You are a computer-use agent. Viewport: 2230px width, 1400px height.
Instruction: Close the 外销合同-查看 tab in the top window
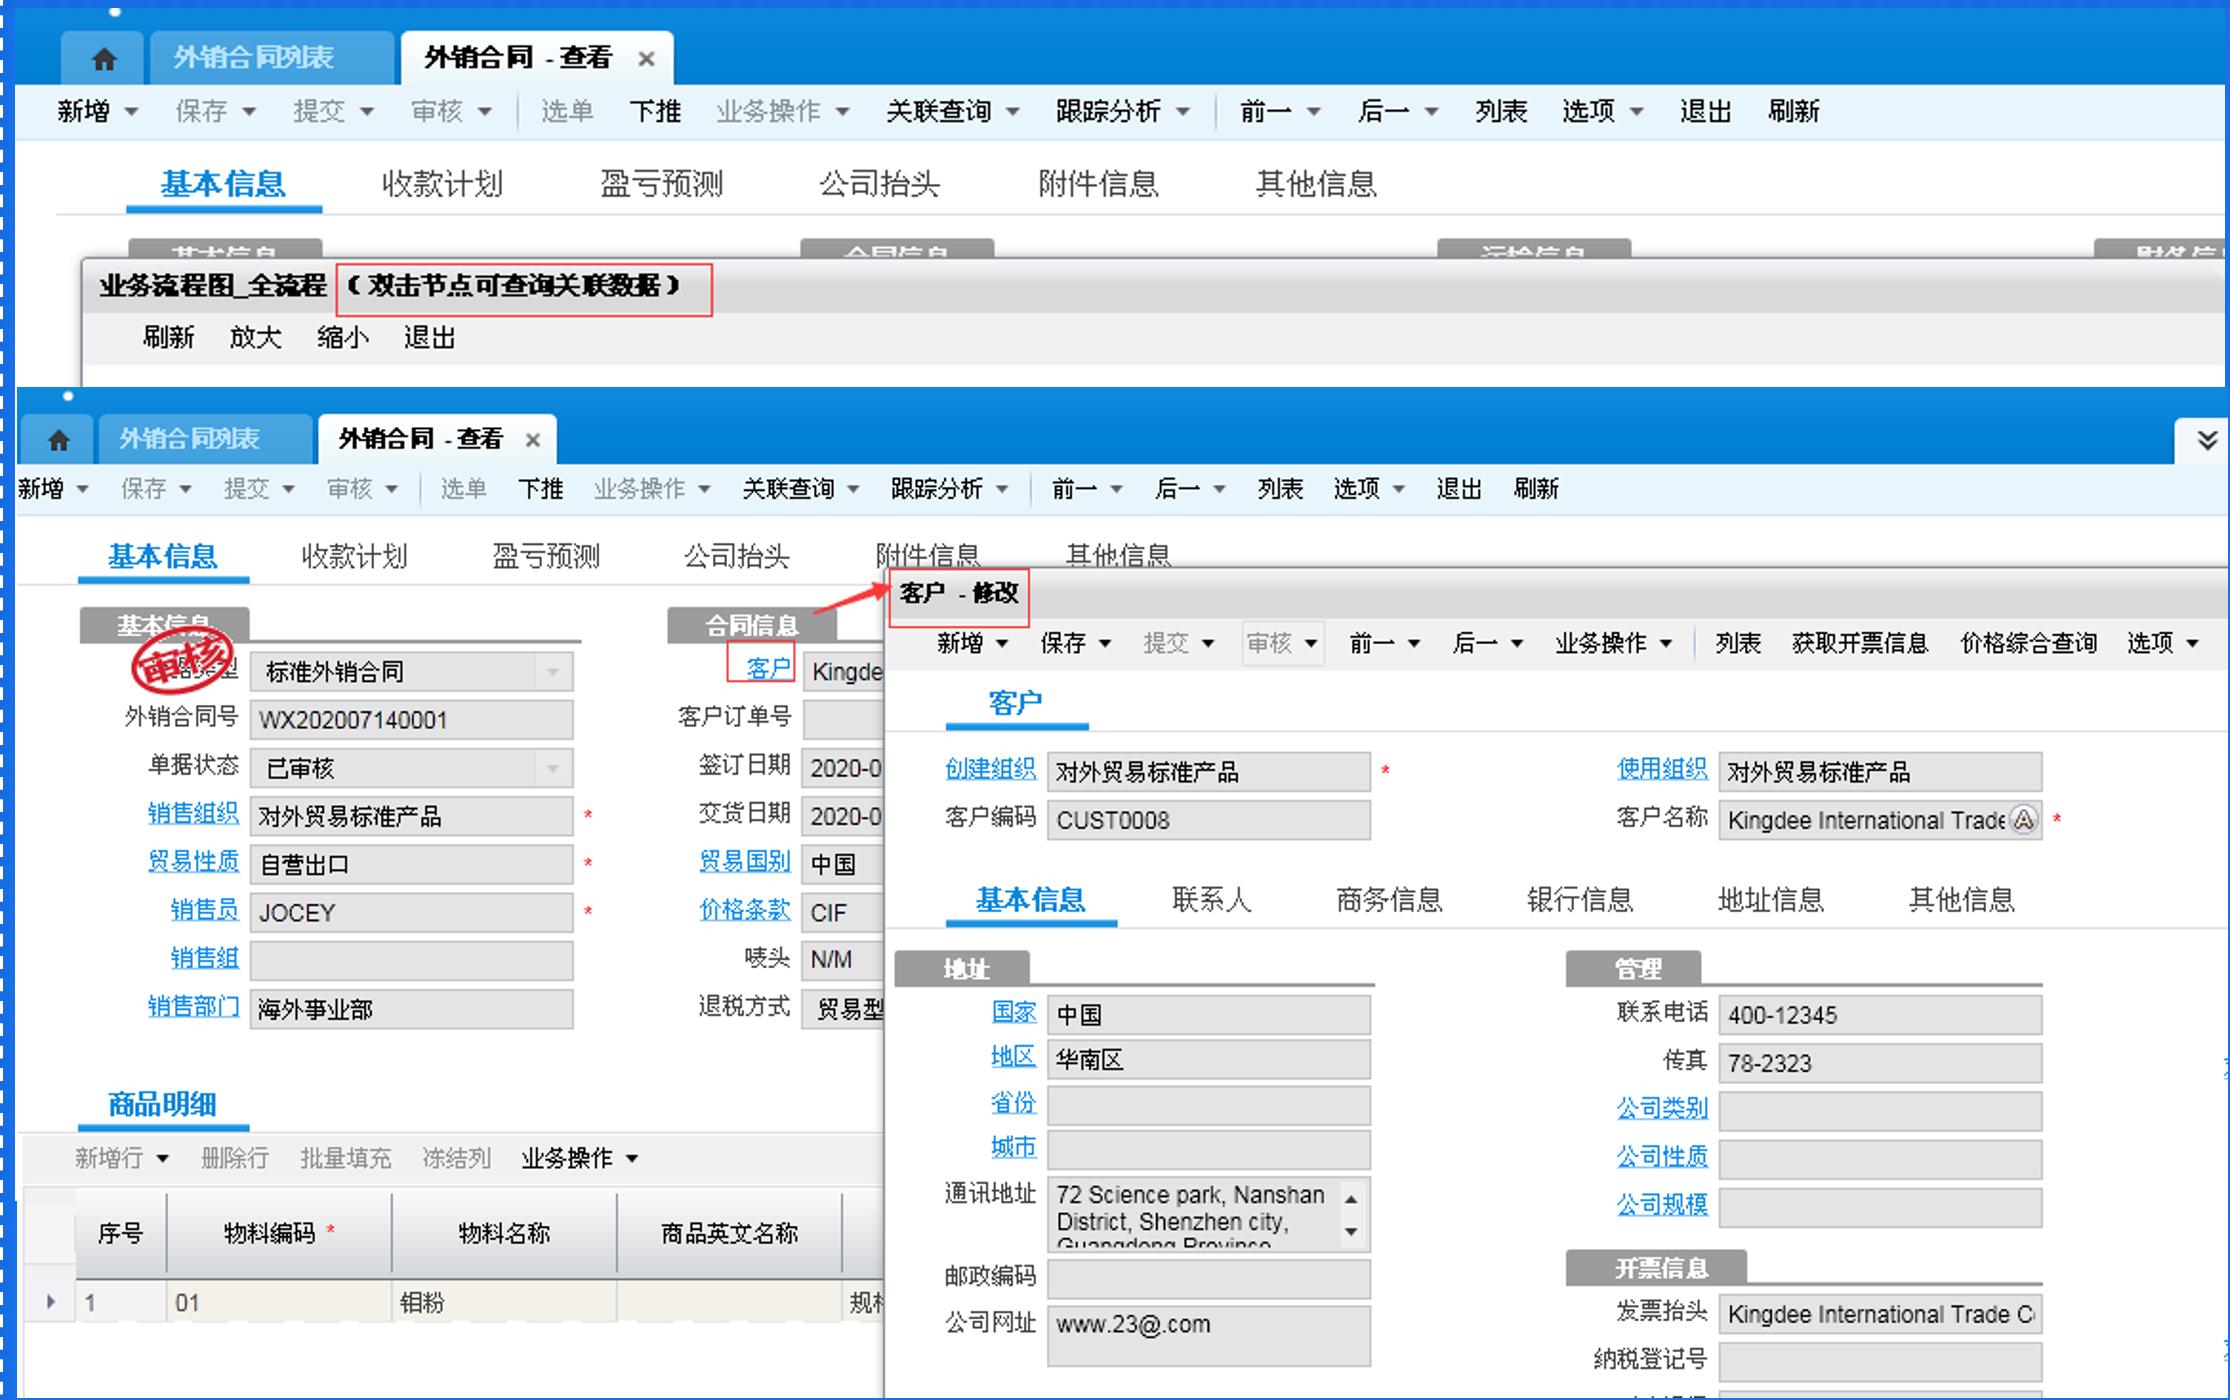pyautogui.click(x=646, y=59)
